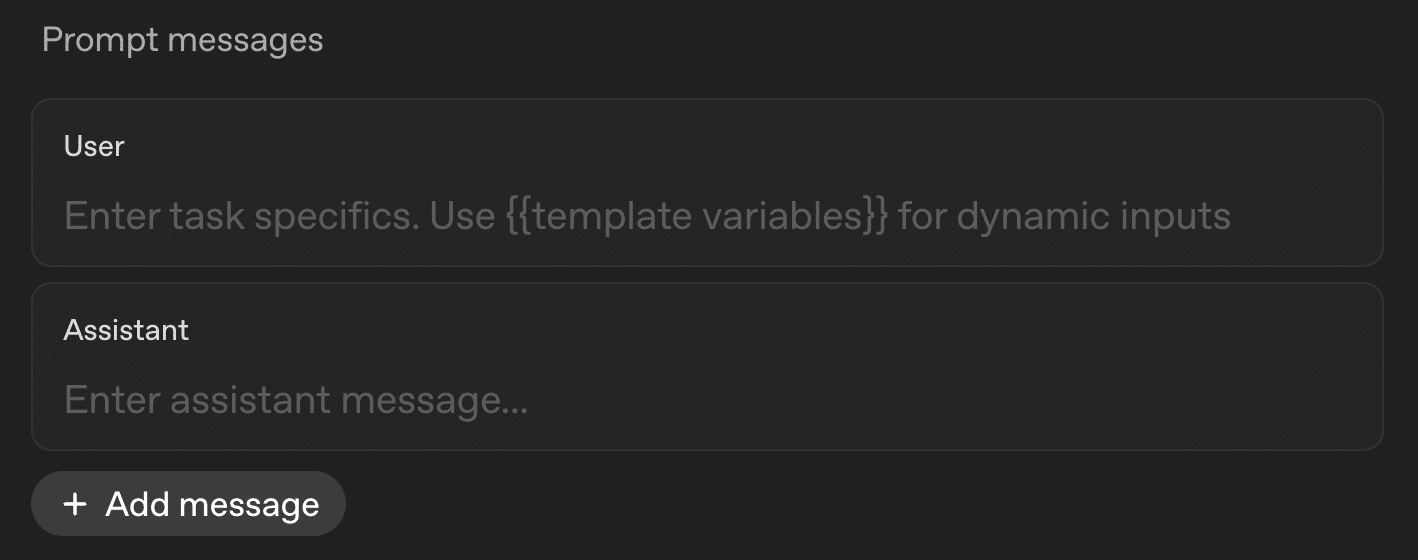Select the Prompt messages heading
This screenshot has height=560, width=1418.
182,40
